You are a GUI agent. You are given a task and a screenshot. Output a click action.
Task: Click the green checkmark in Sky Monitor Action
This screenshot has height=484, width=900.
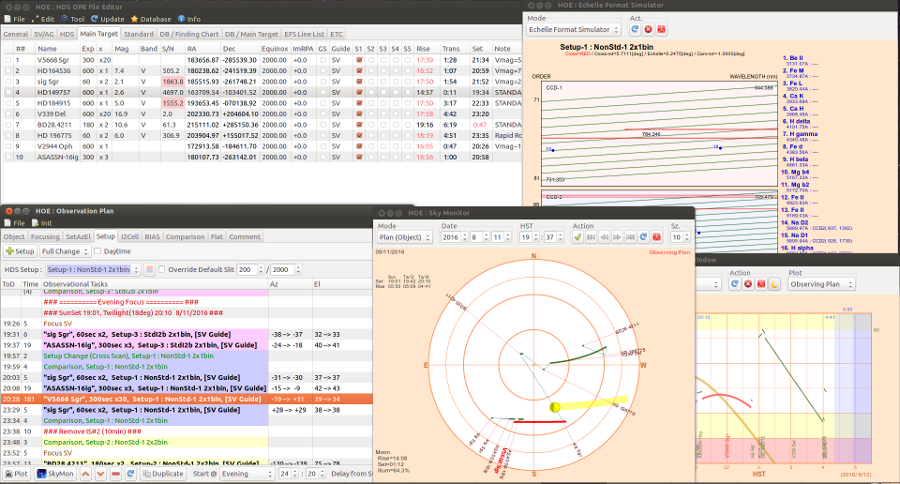(578, 238)
